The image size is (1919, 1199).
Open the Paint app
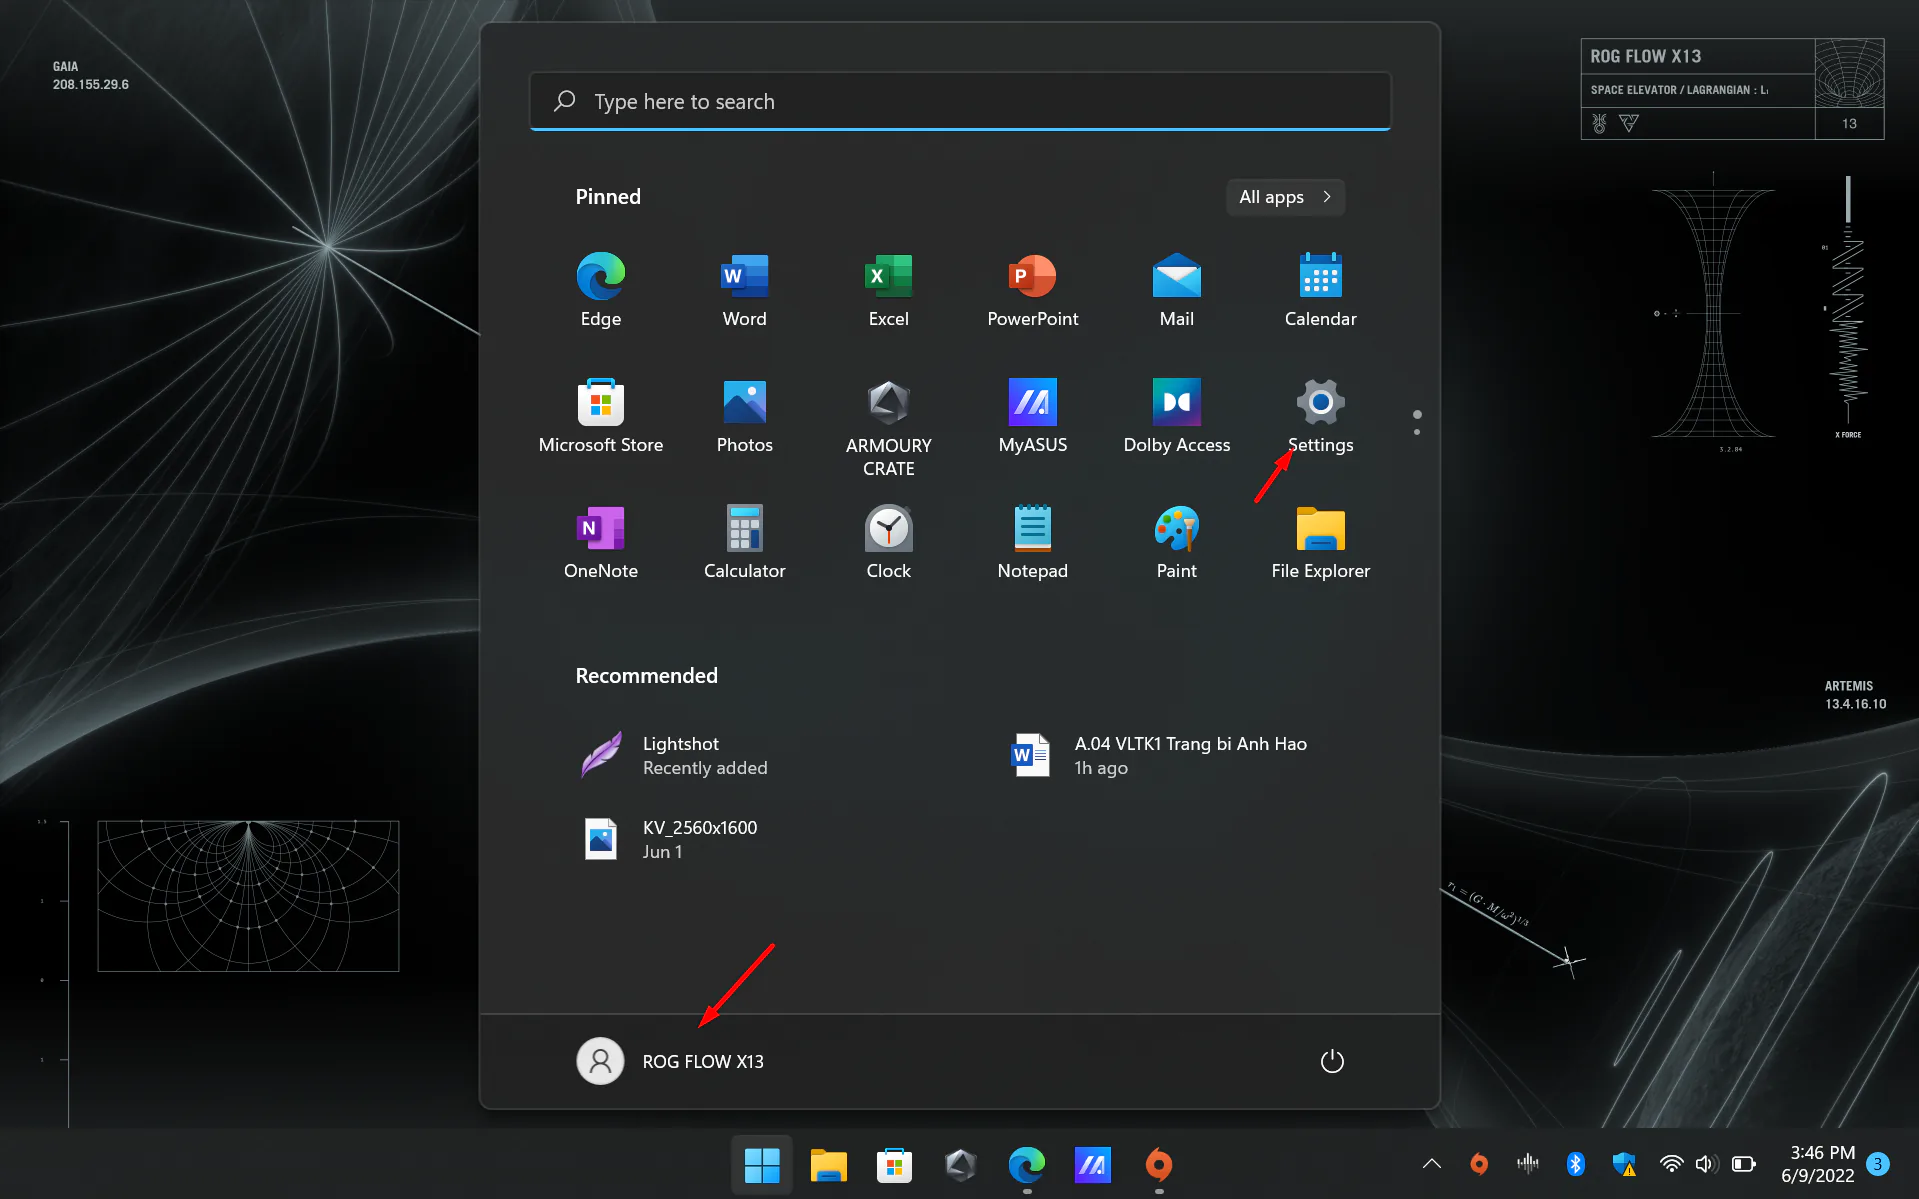[x=1176, y=542]
